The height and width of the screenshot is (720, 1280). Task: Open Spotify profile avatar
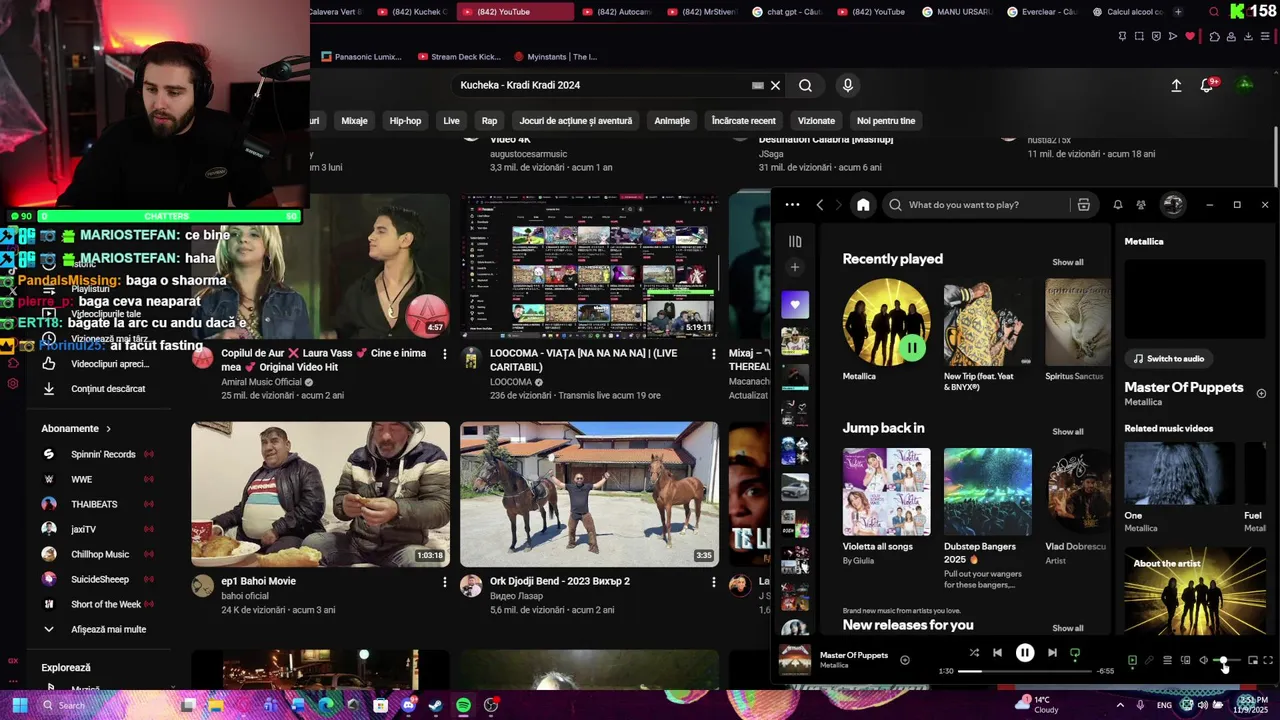point(1172,204)
